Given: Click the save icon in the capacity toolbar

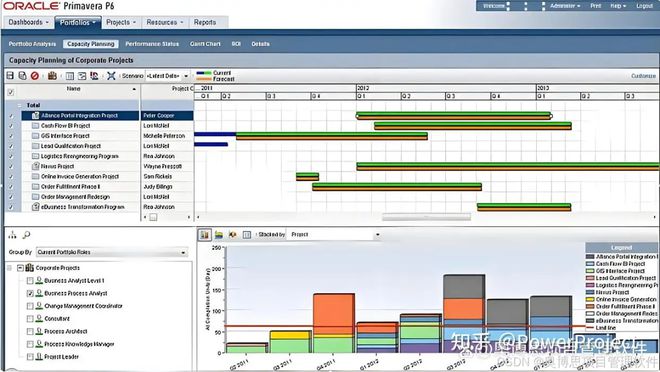Looking at the screenshot, I should (10, 76).
